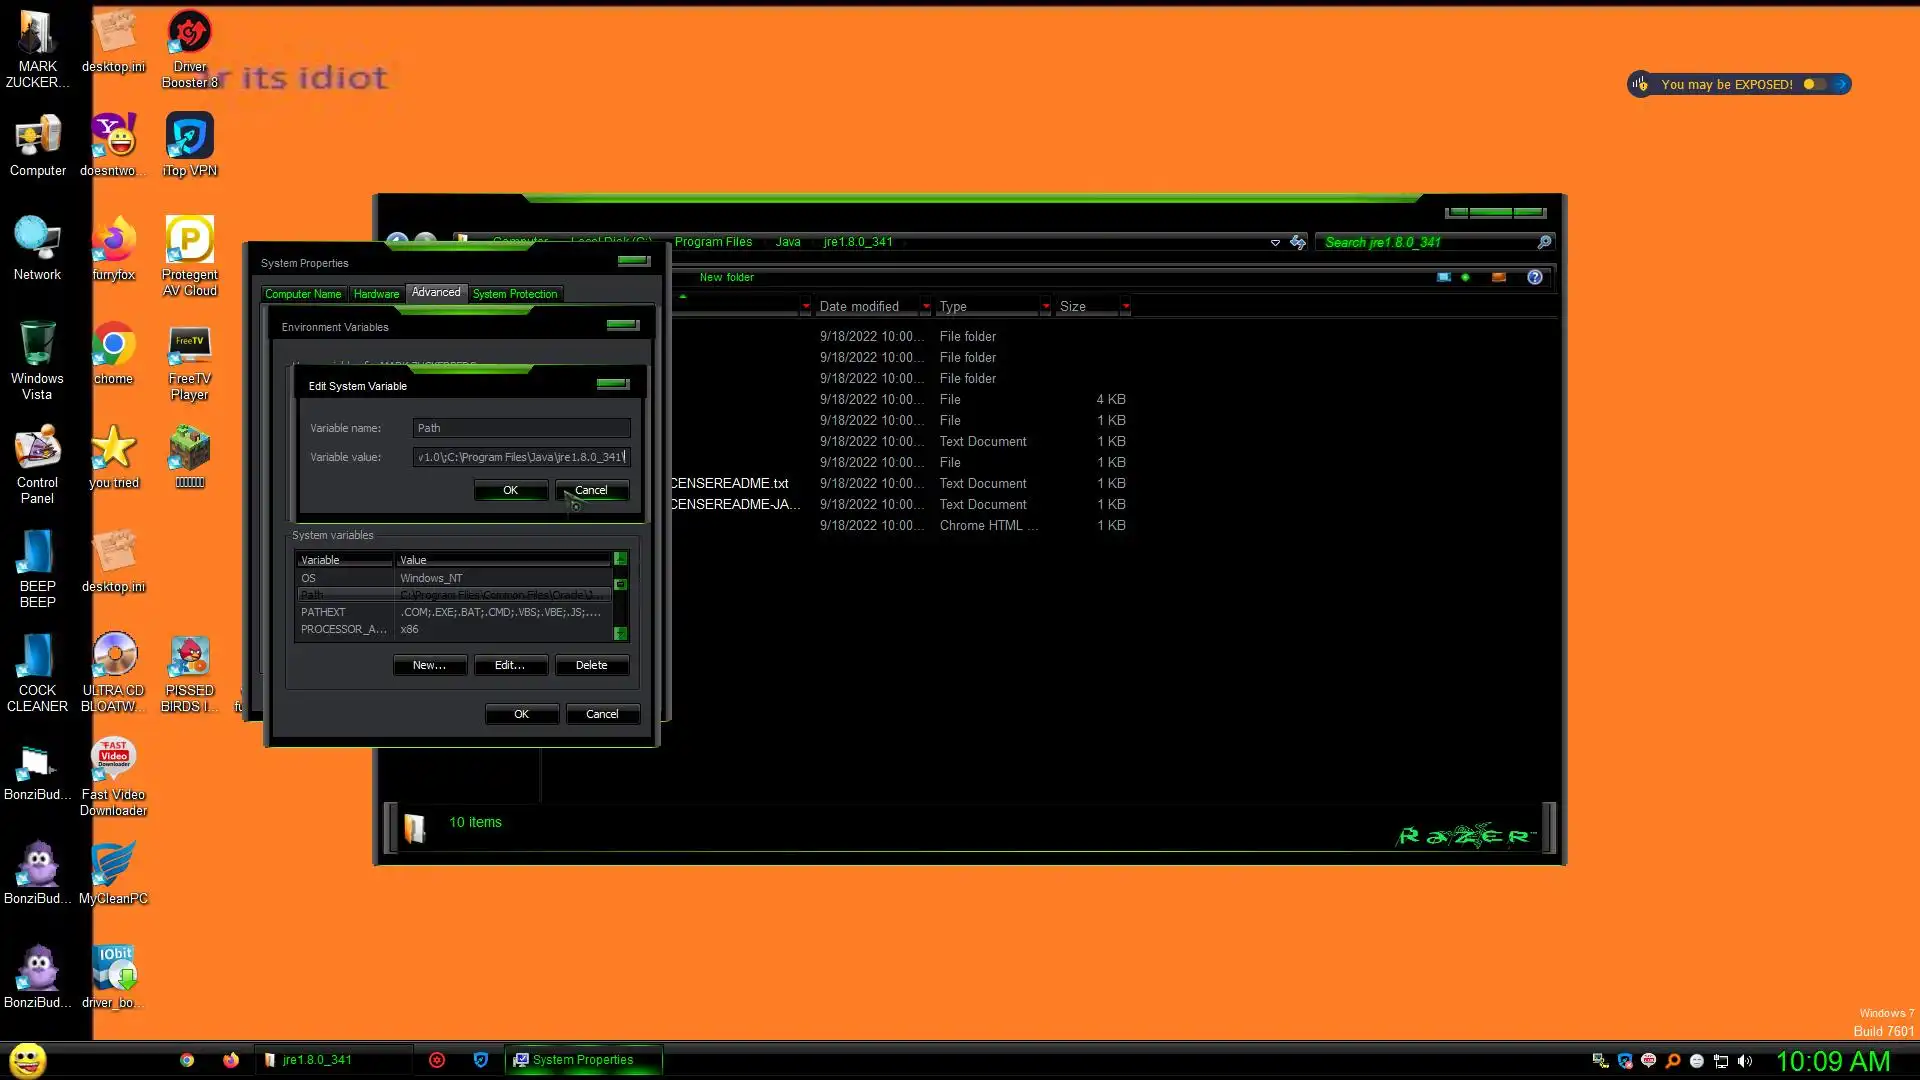1920x1080 pixels.
Task: Switch to the System Protection tab
Action: [514, 294]
